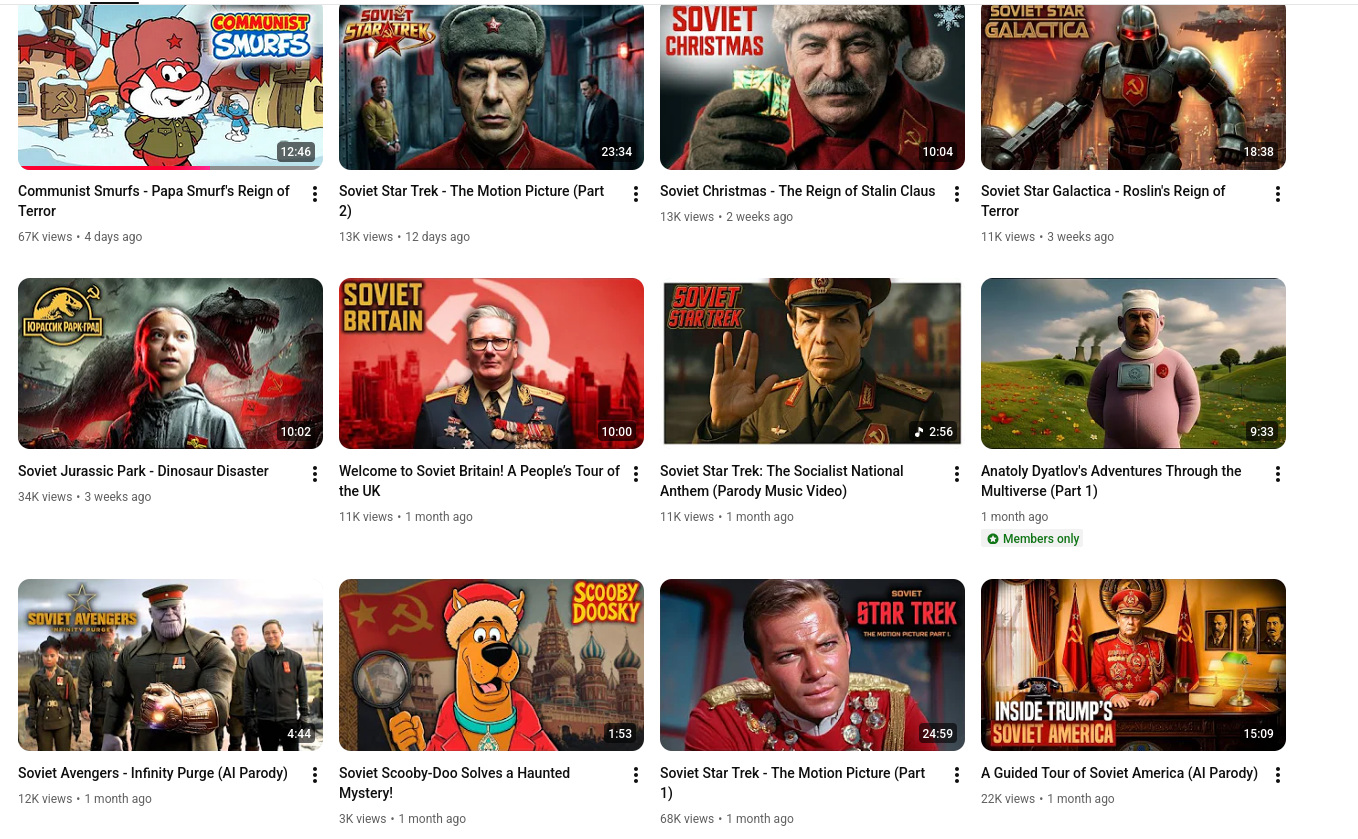The width and height of the screenshot is (1358, 839).
Task: Open the Communist Smurfs thumbnail
Action: click(170, 86)
